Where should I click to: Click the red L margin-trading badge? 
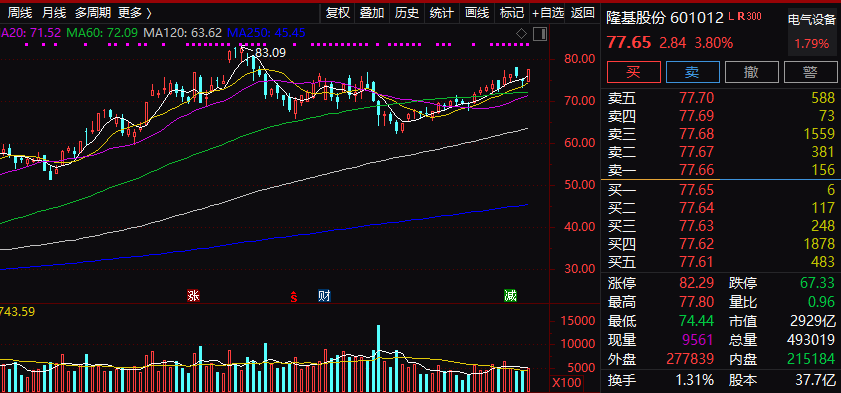click(732, 17)
